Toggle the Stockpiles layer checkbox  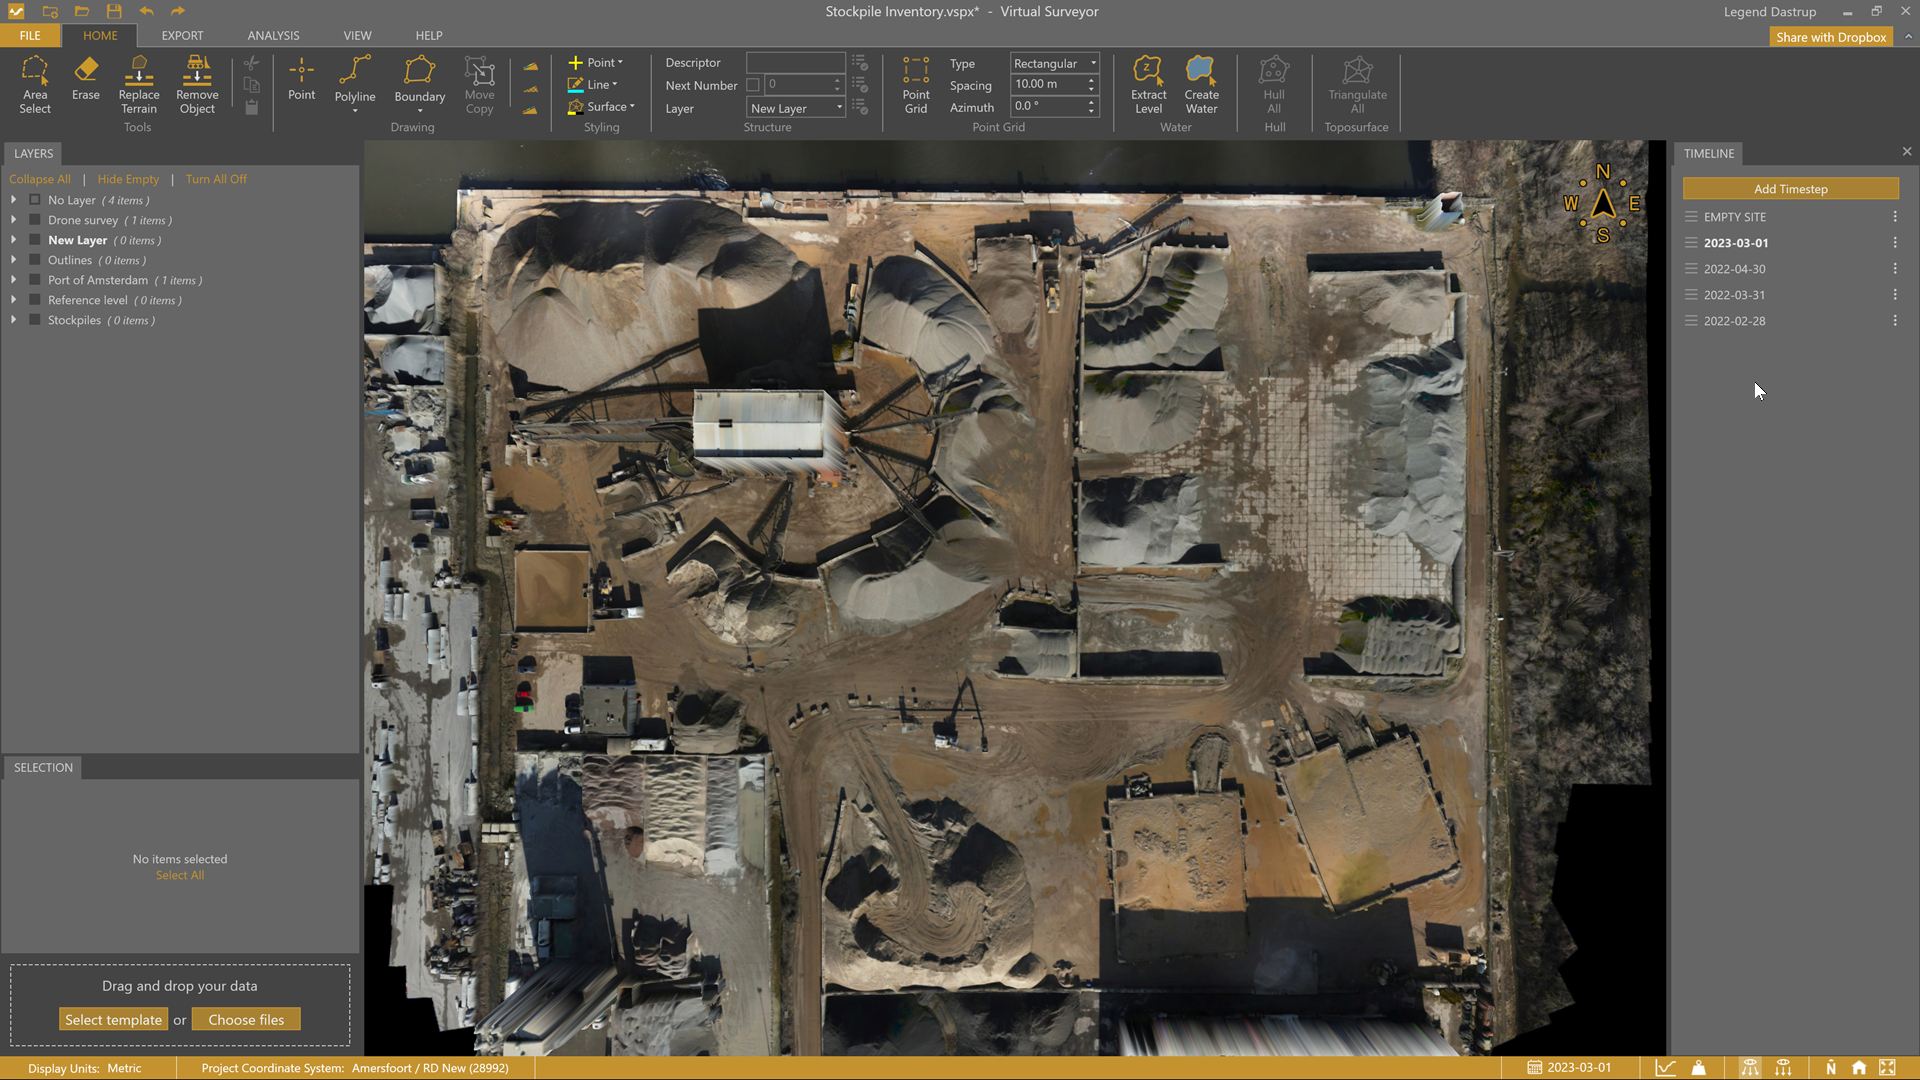coord(35,320)
